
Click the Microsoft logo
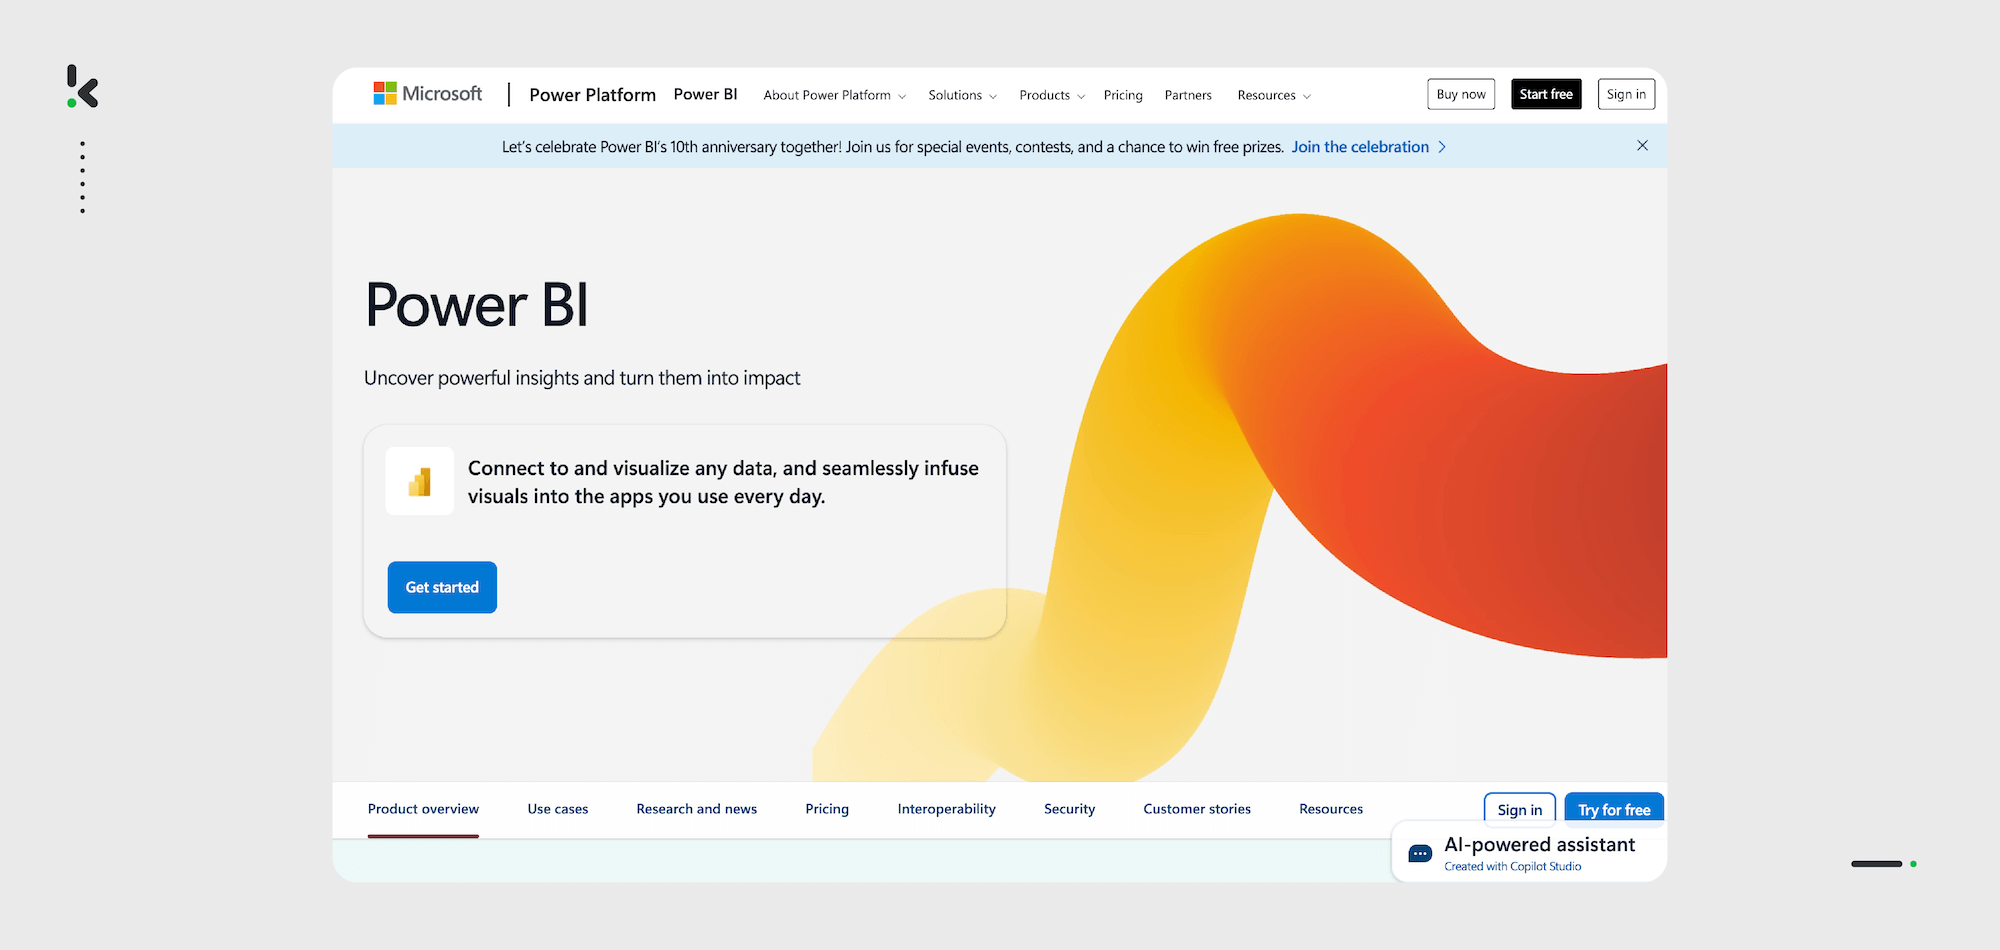tap(427, 94)
